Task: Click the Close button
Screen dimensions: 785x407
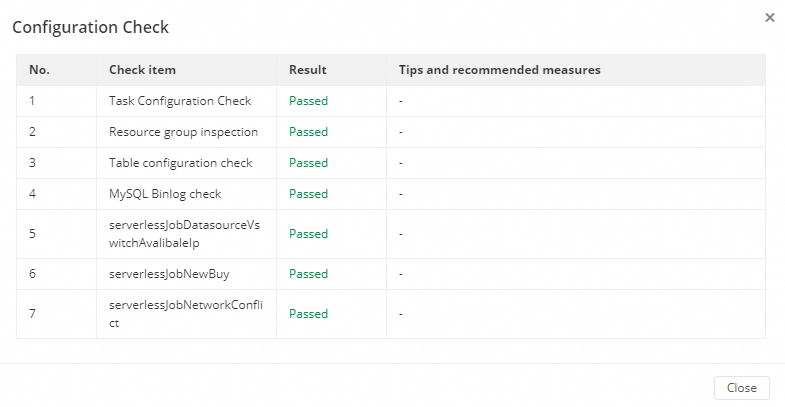Action: tap(741, 388)
